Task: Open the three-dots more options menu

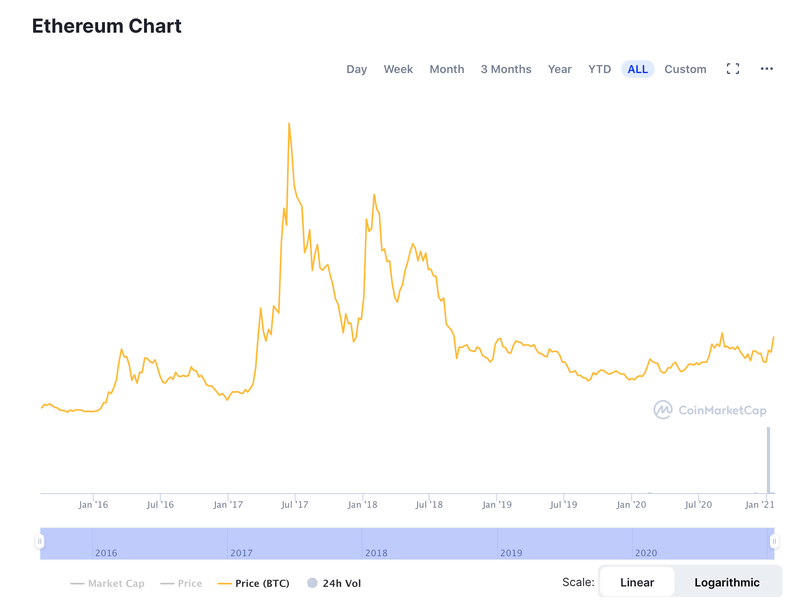Action: point(767,69)
